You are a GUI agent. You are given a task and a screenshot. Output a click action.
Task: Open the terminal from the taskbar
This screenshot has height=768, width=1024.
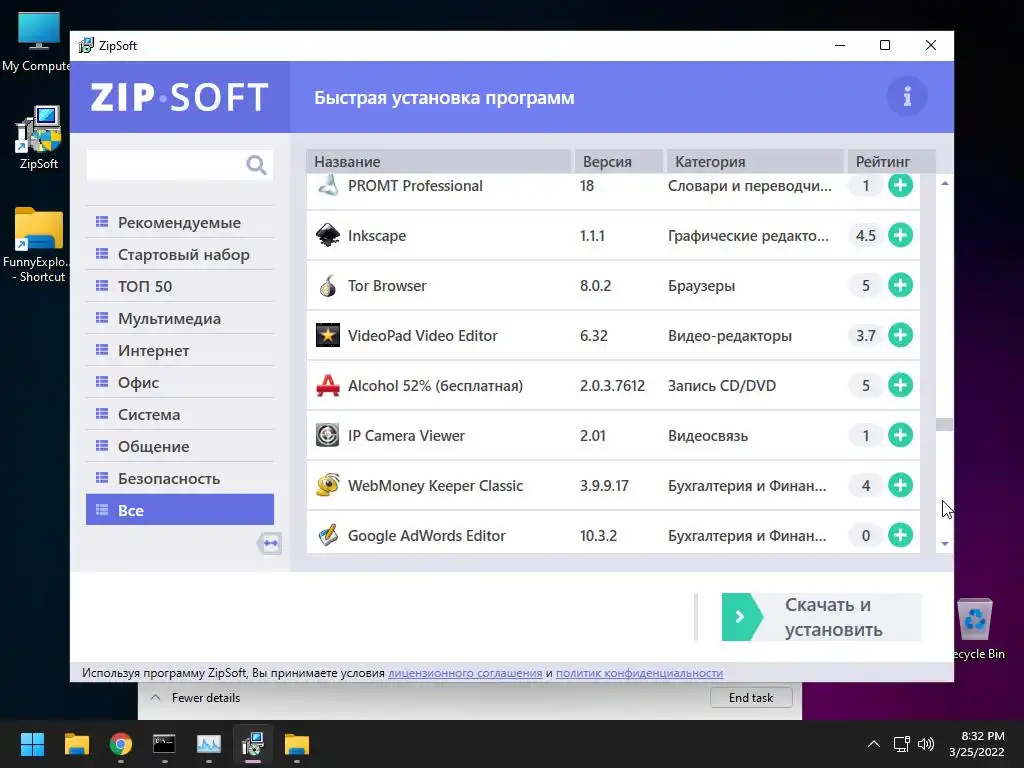point(164,744)
